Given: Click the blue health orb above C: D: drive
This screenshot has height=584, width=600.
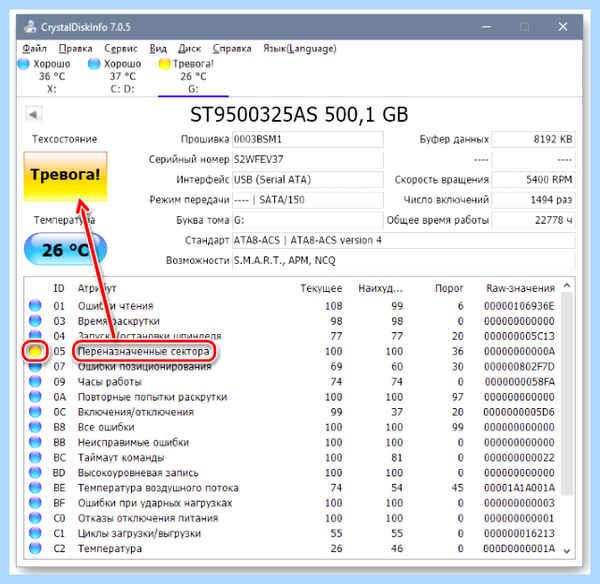Looking at the screenshot, I should click(94, 64).
